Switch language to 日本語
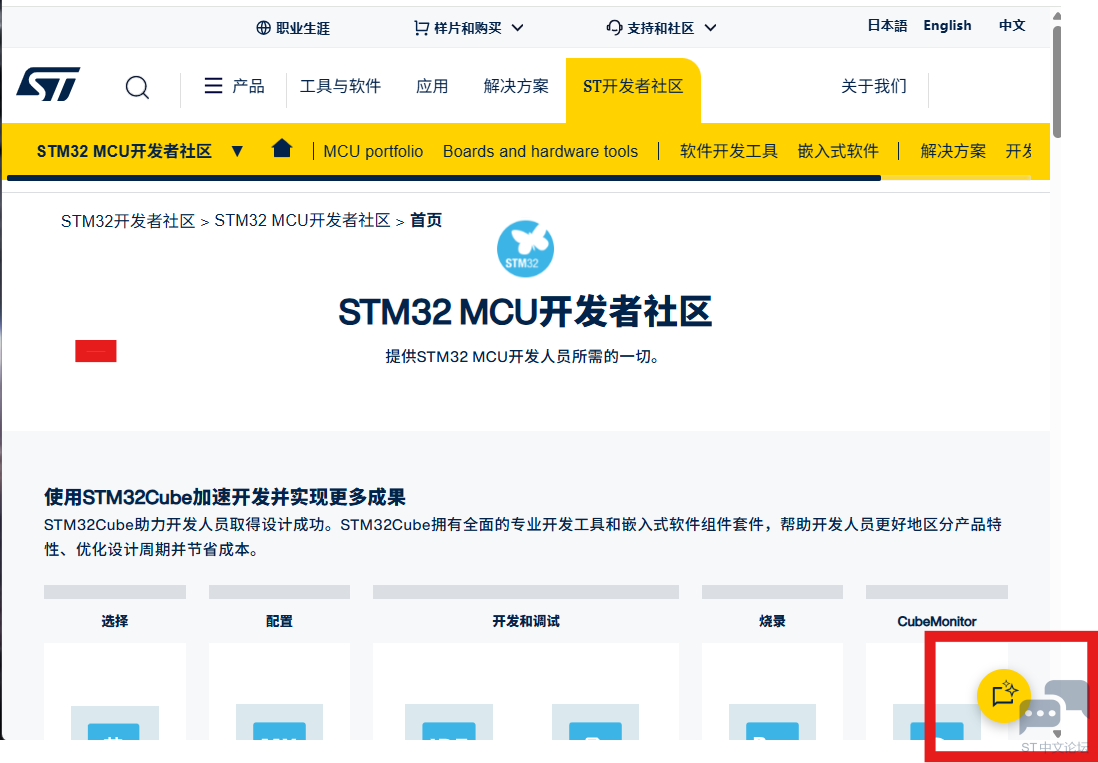 [x=887, y=26]
